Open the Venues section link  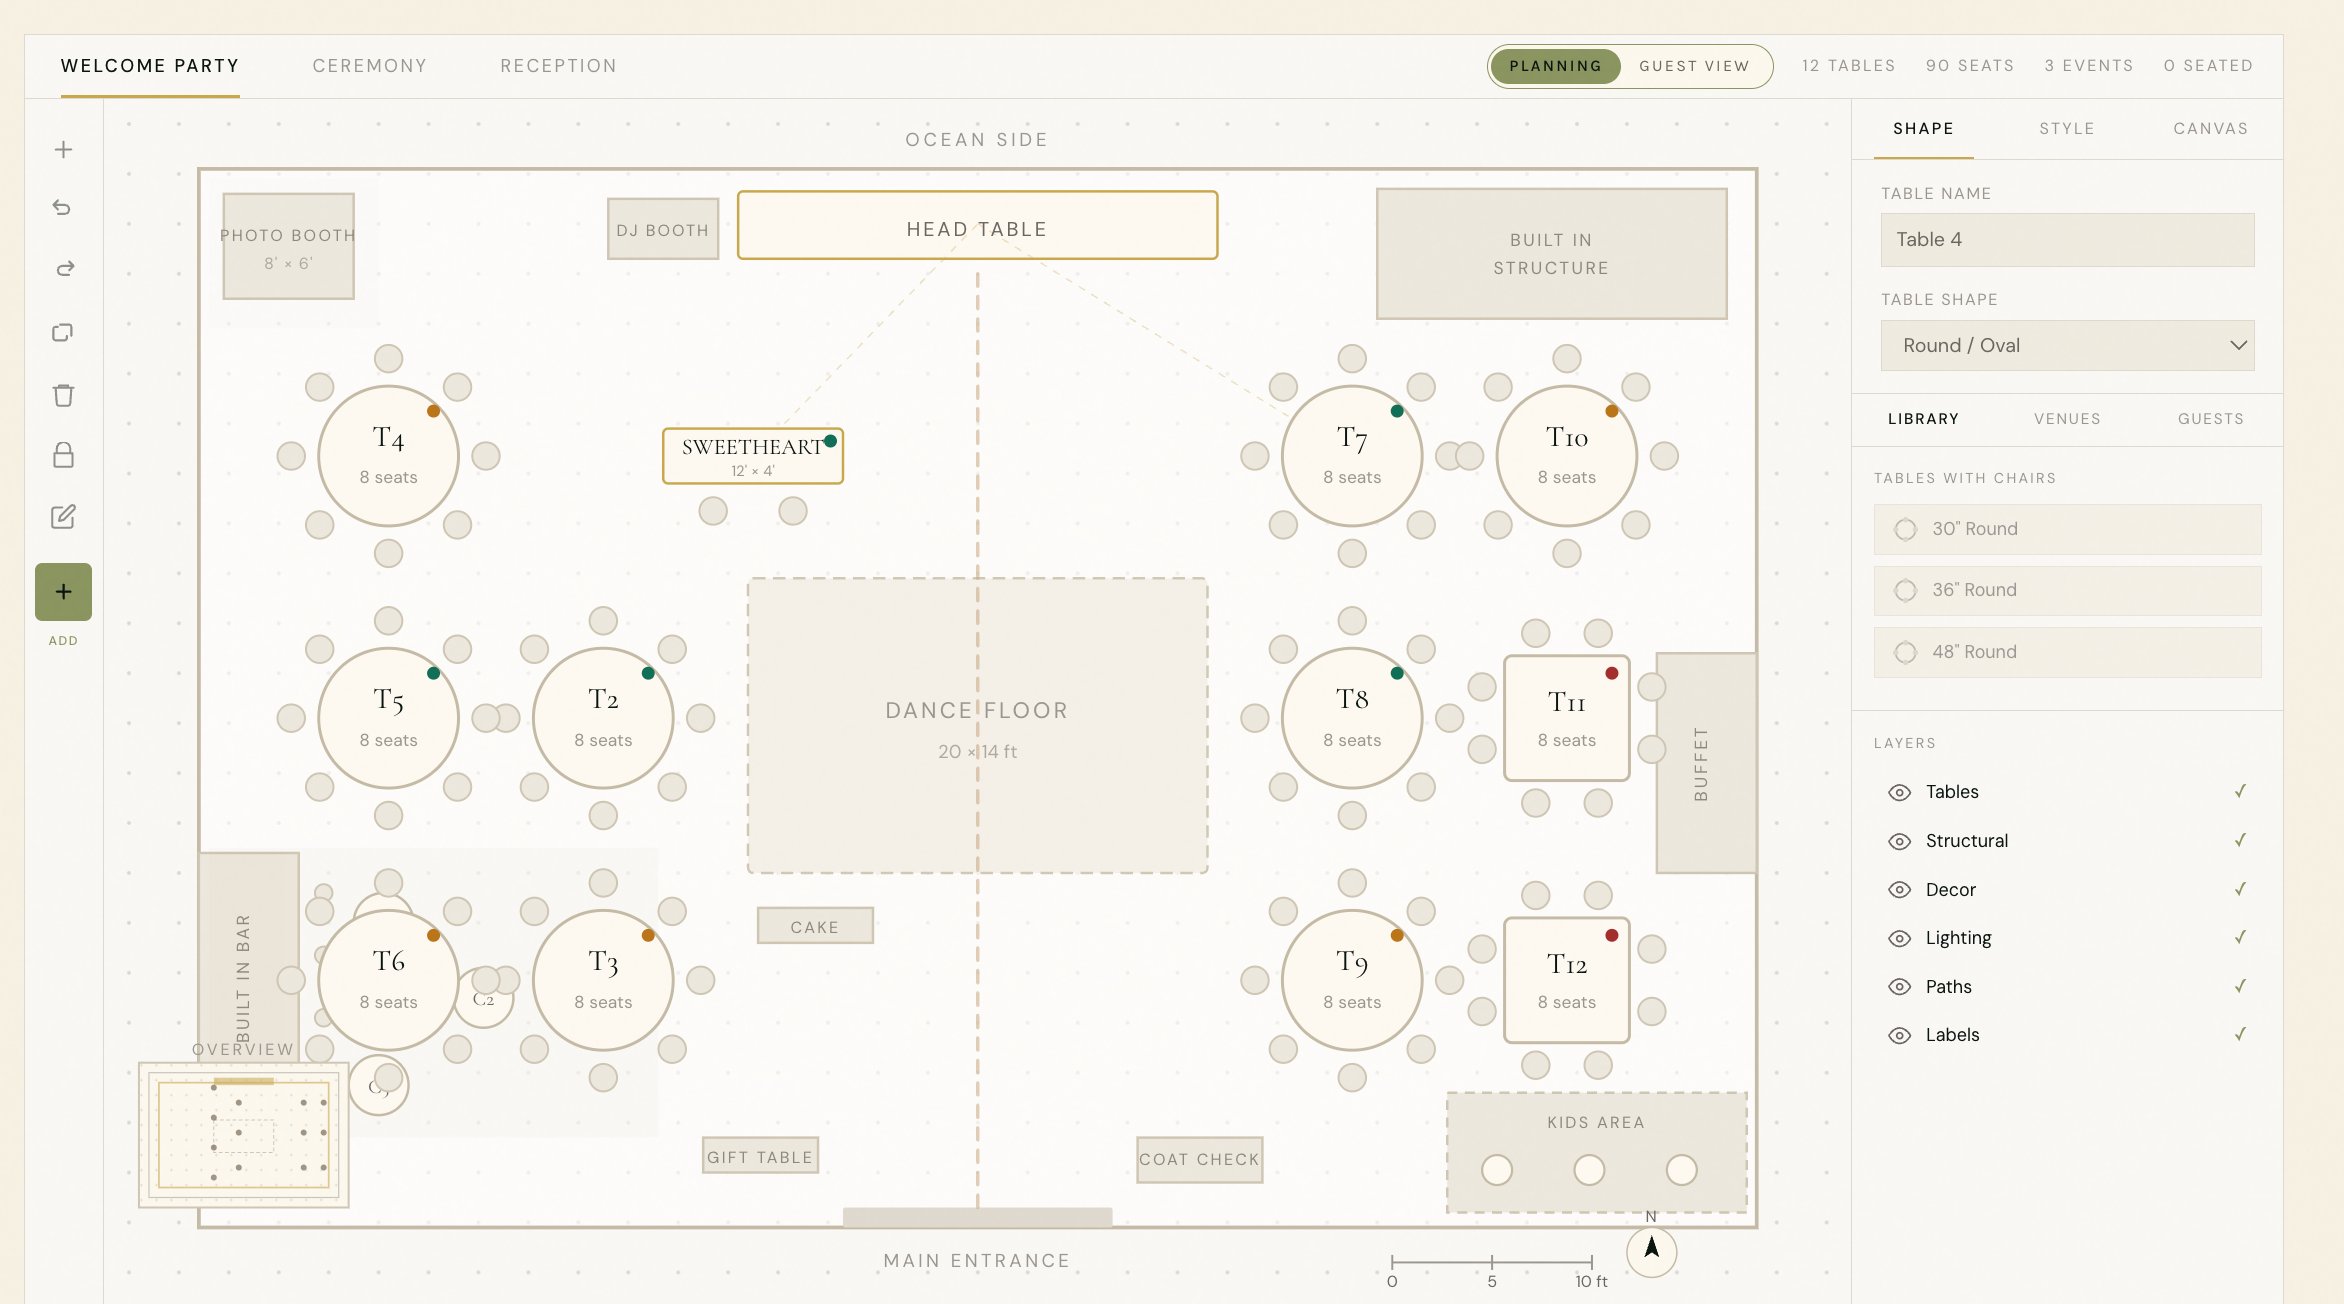(x=2066, y=419)
